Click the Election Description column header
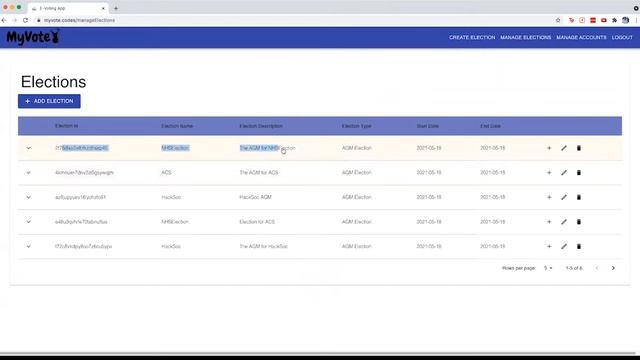 pyautogui.click(x=261, y=126)
